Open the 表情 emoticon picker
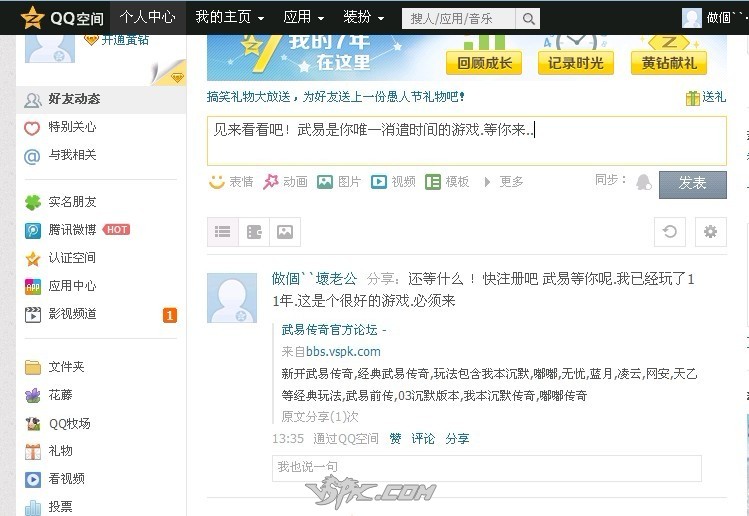The width and height of the screenshot is (749, 516). [x=231, y=182]
